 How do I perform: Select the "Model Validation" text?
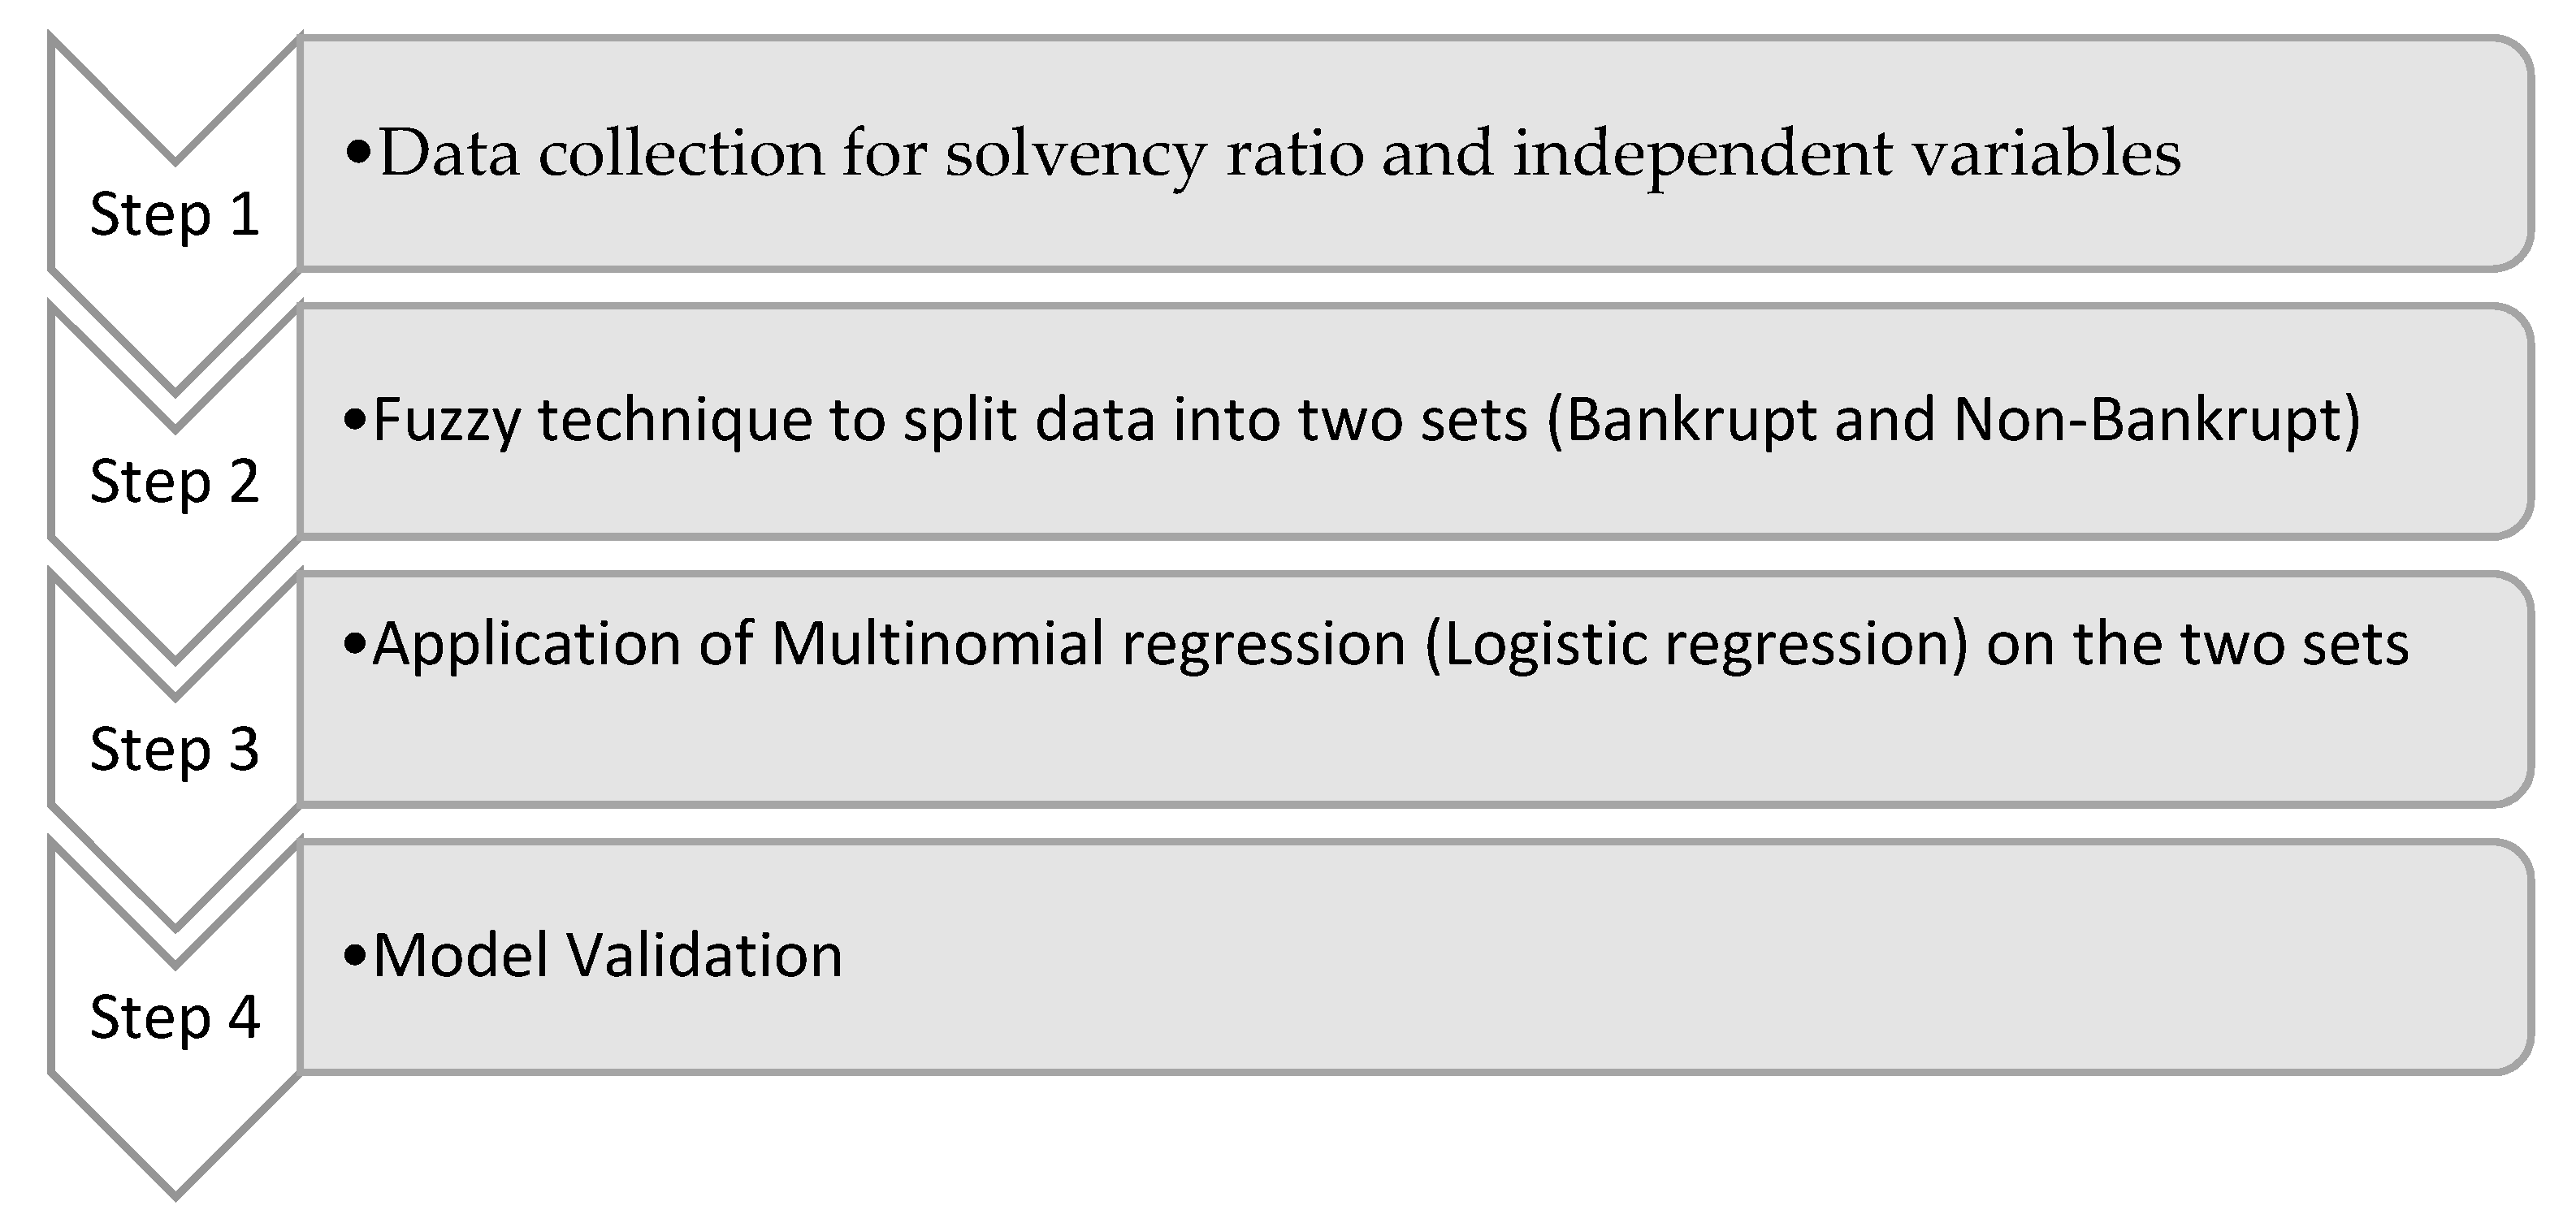point(607,955)
